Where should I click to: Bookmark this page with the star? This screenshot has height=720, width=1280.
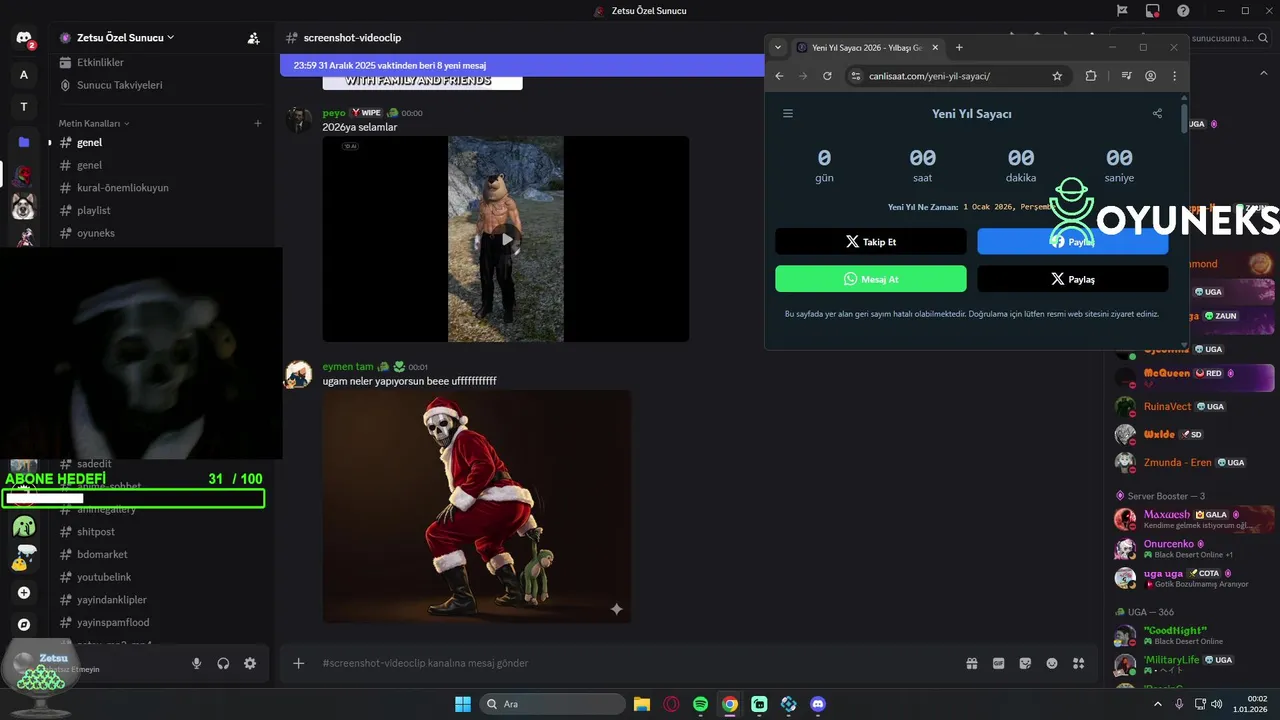pyautogui.click(x=1057, y=76)
